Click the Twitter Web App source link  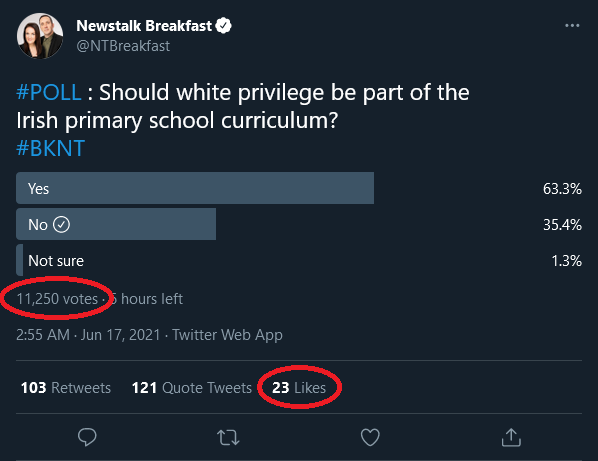[227, 335]
